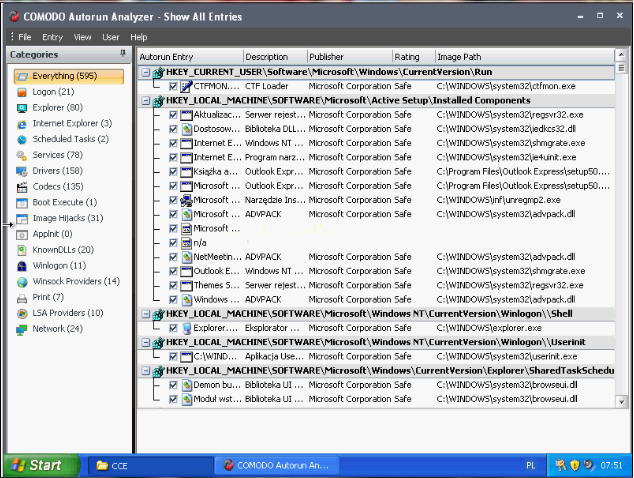Click the Image Hijacks icon
The width and height of the screenshot is (634, 478).
click(x=22, y=218)
